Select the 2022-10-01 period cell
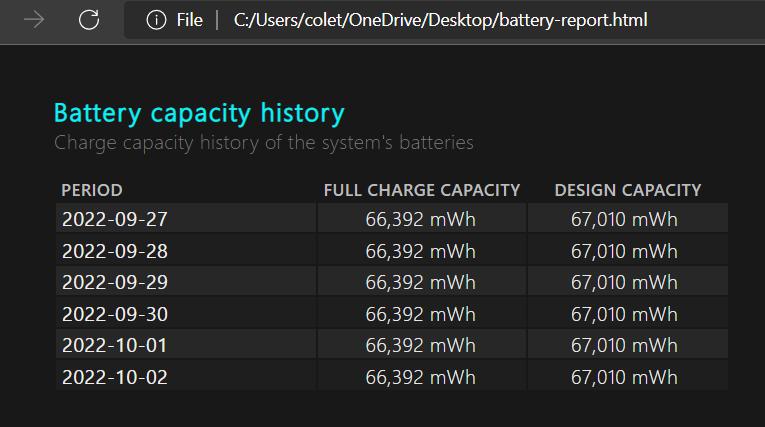The width and height of the screenshot is (765, 427). (115, 346)
